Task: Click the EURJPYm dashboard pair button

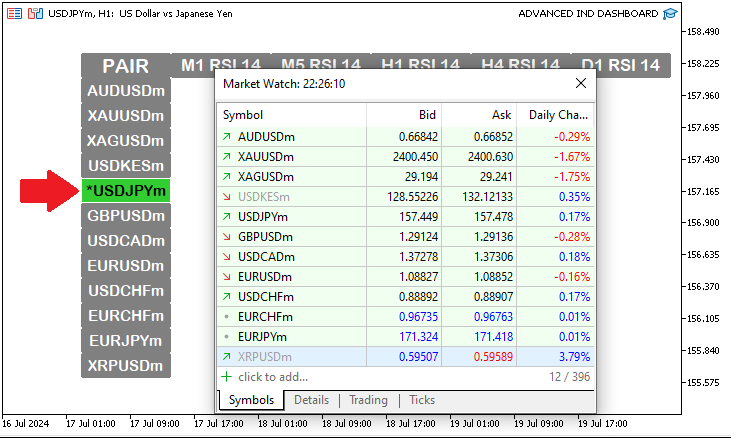Action: click(x=126, y=341)
